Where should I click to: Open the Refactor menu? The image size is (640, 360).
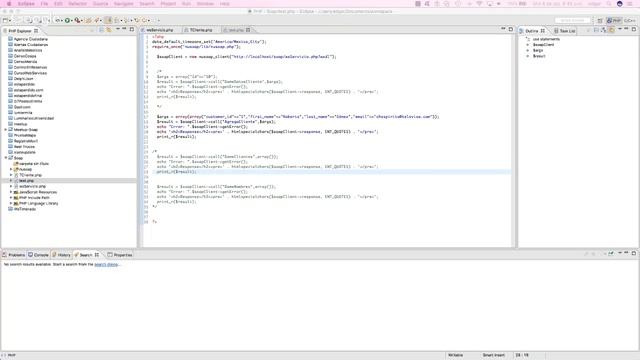click(78, 4)
